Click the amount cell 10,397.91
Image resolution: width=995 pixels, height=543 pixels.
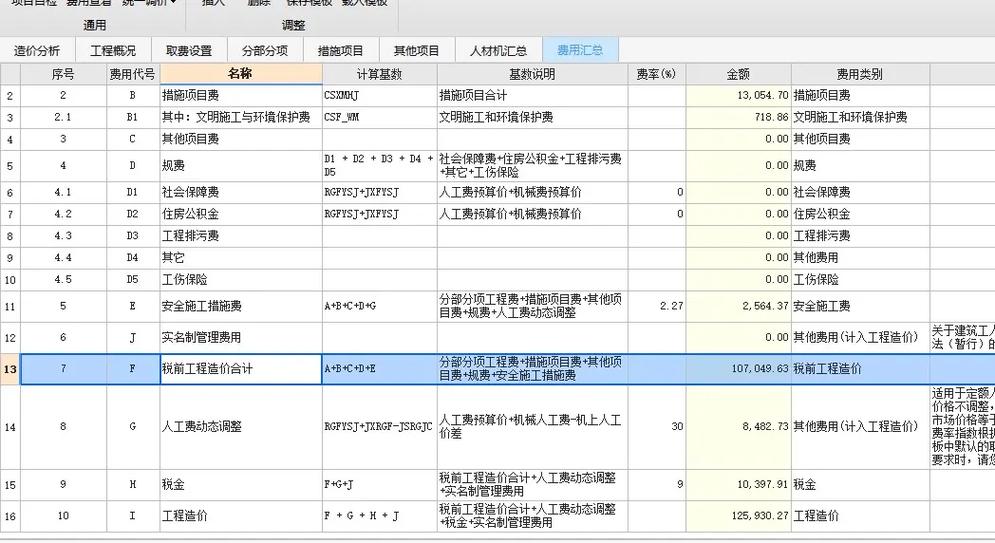738,485
